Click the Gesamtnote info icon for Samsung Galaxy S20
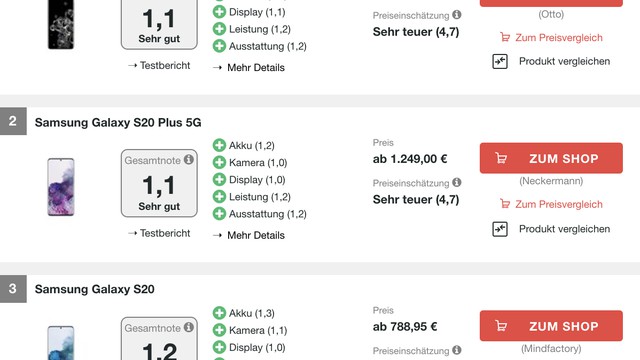Screen dimensions: 640x360 (189, 327)
